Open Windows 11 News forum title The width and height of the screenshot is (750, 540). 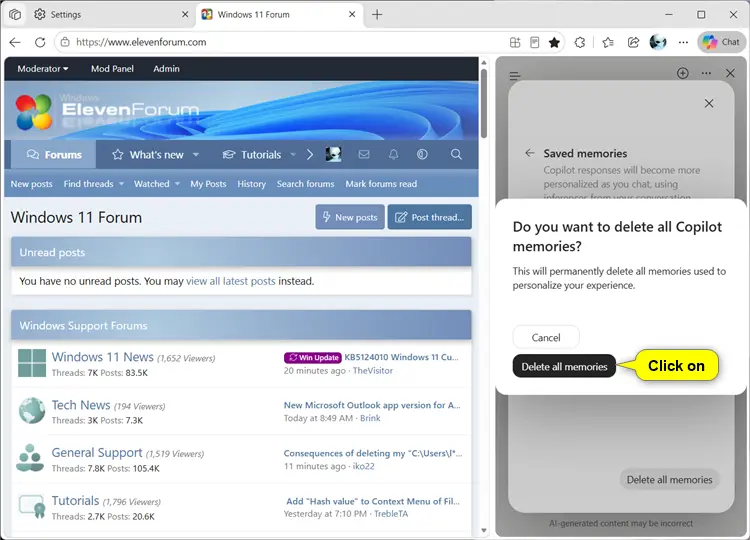pyautogui.click(x=103, y=357)
